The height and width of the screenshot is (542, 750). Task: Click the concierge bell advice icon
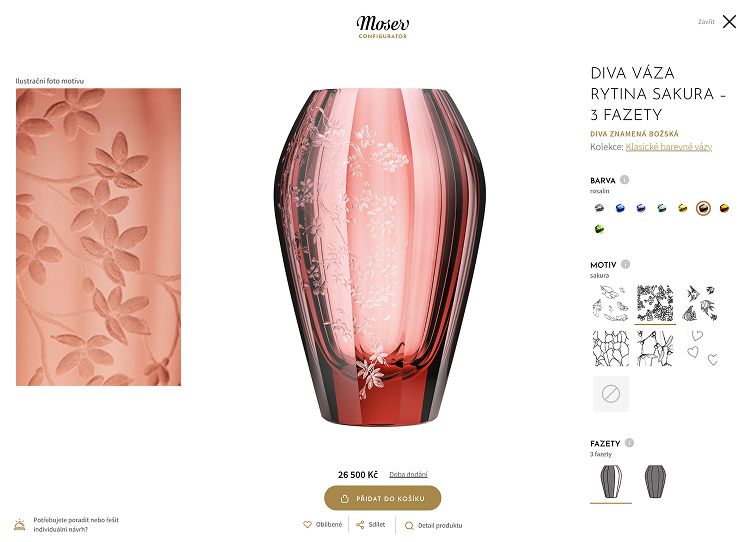coord(20,525)
